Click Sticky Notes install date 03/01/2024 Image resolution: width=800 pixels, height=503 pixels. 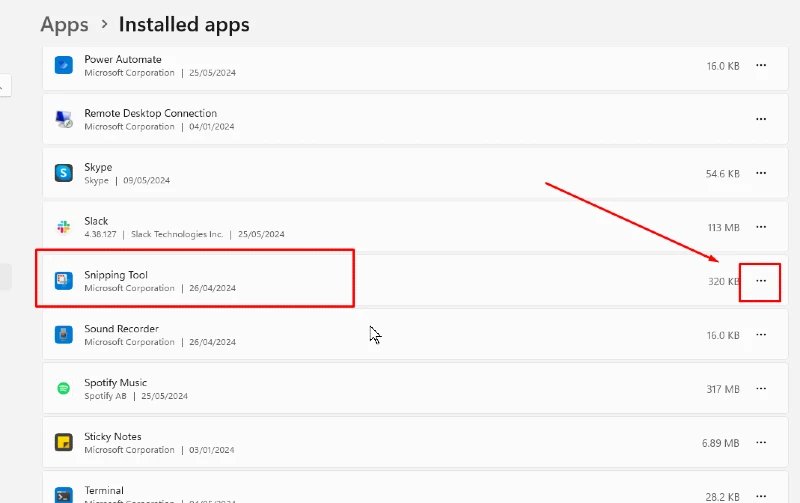point(212,450)
